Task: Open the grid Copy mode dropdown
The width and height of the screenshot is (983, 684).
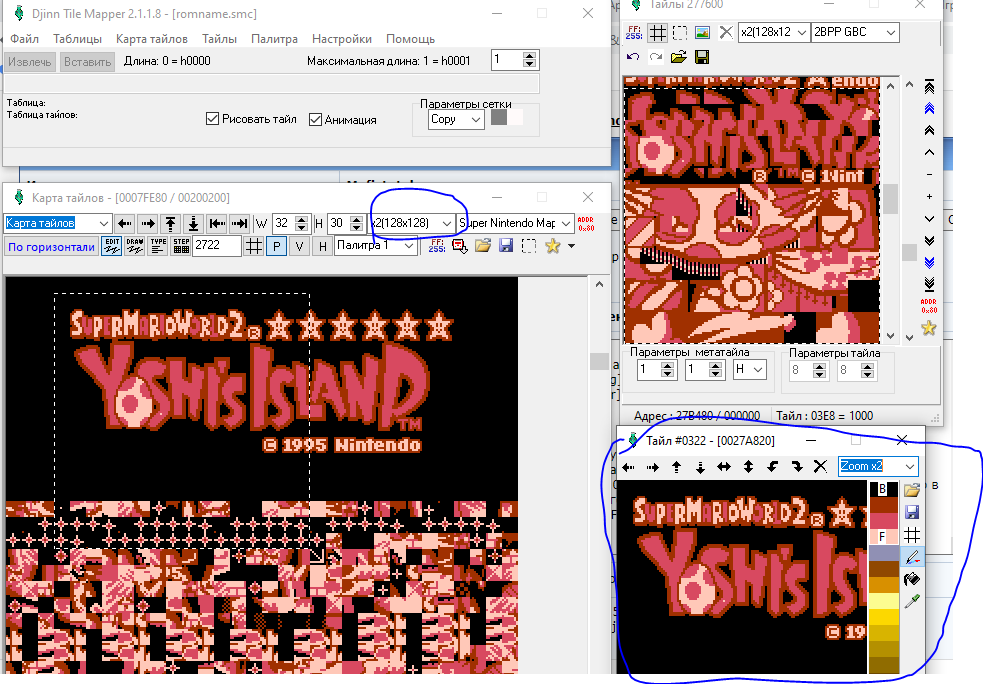Action: click(x=456, y=119)
